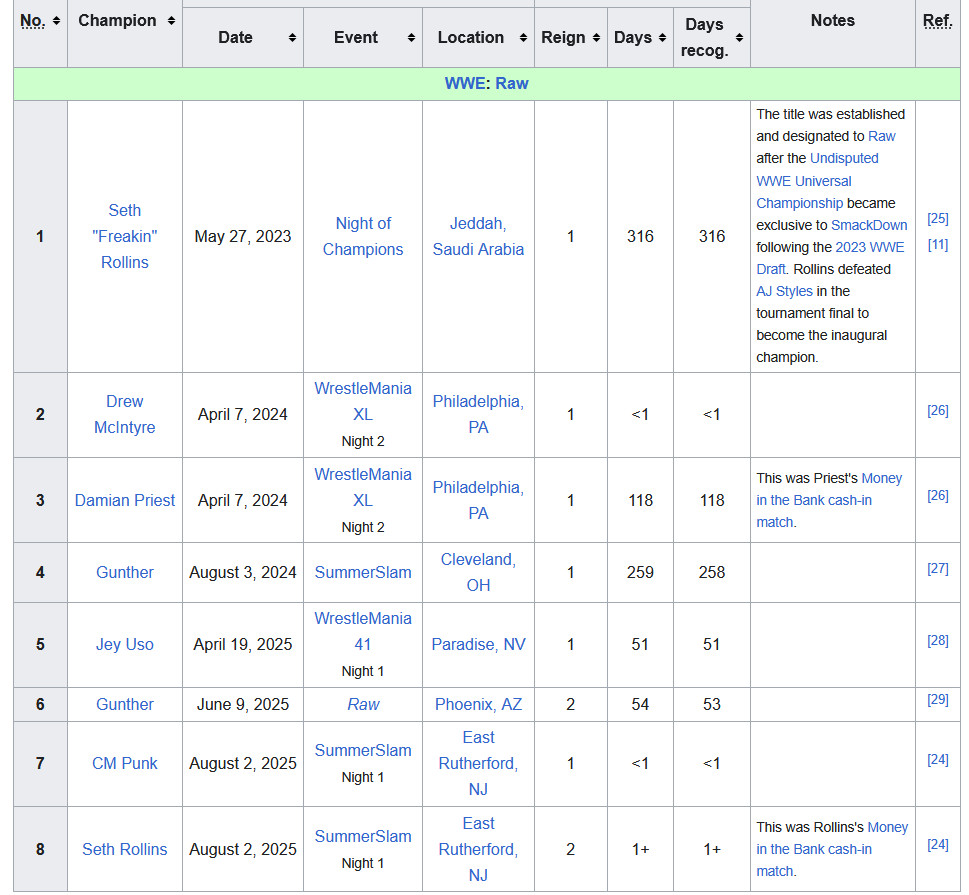Visit the Jey Uso link
The image size is (969, 895).
pyautogui.click(x=125, y=644)
